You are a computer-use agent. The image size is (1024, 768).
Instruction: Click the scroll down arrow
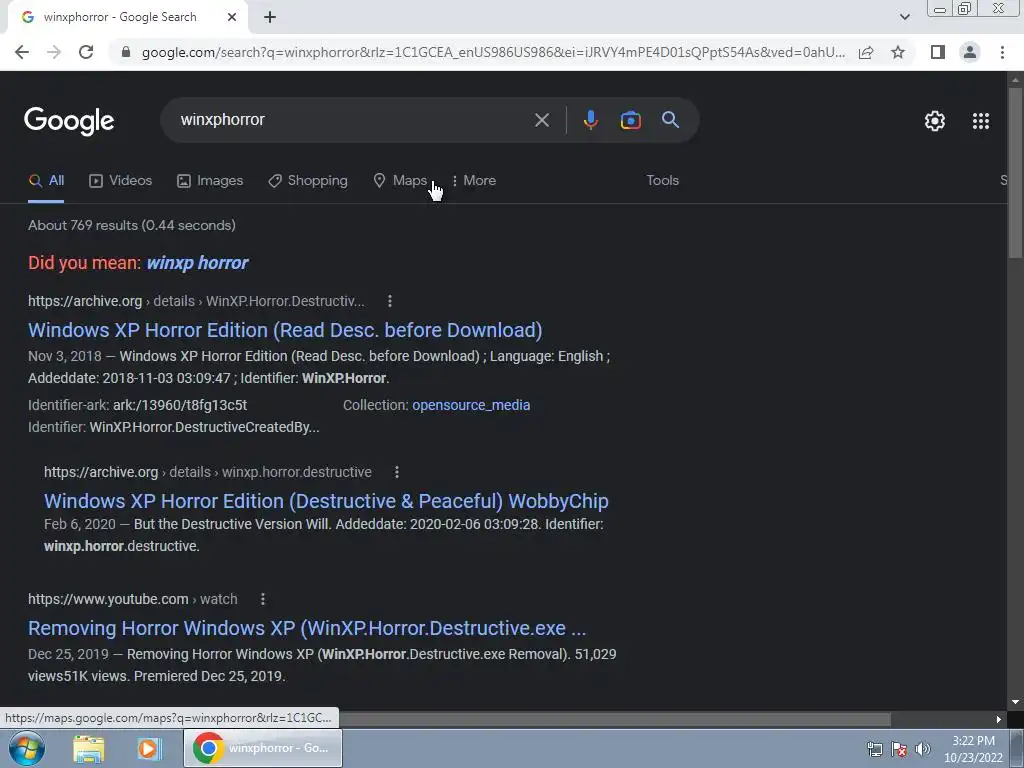(1015, 703)
